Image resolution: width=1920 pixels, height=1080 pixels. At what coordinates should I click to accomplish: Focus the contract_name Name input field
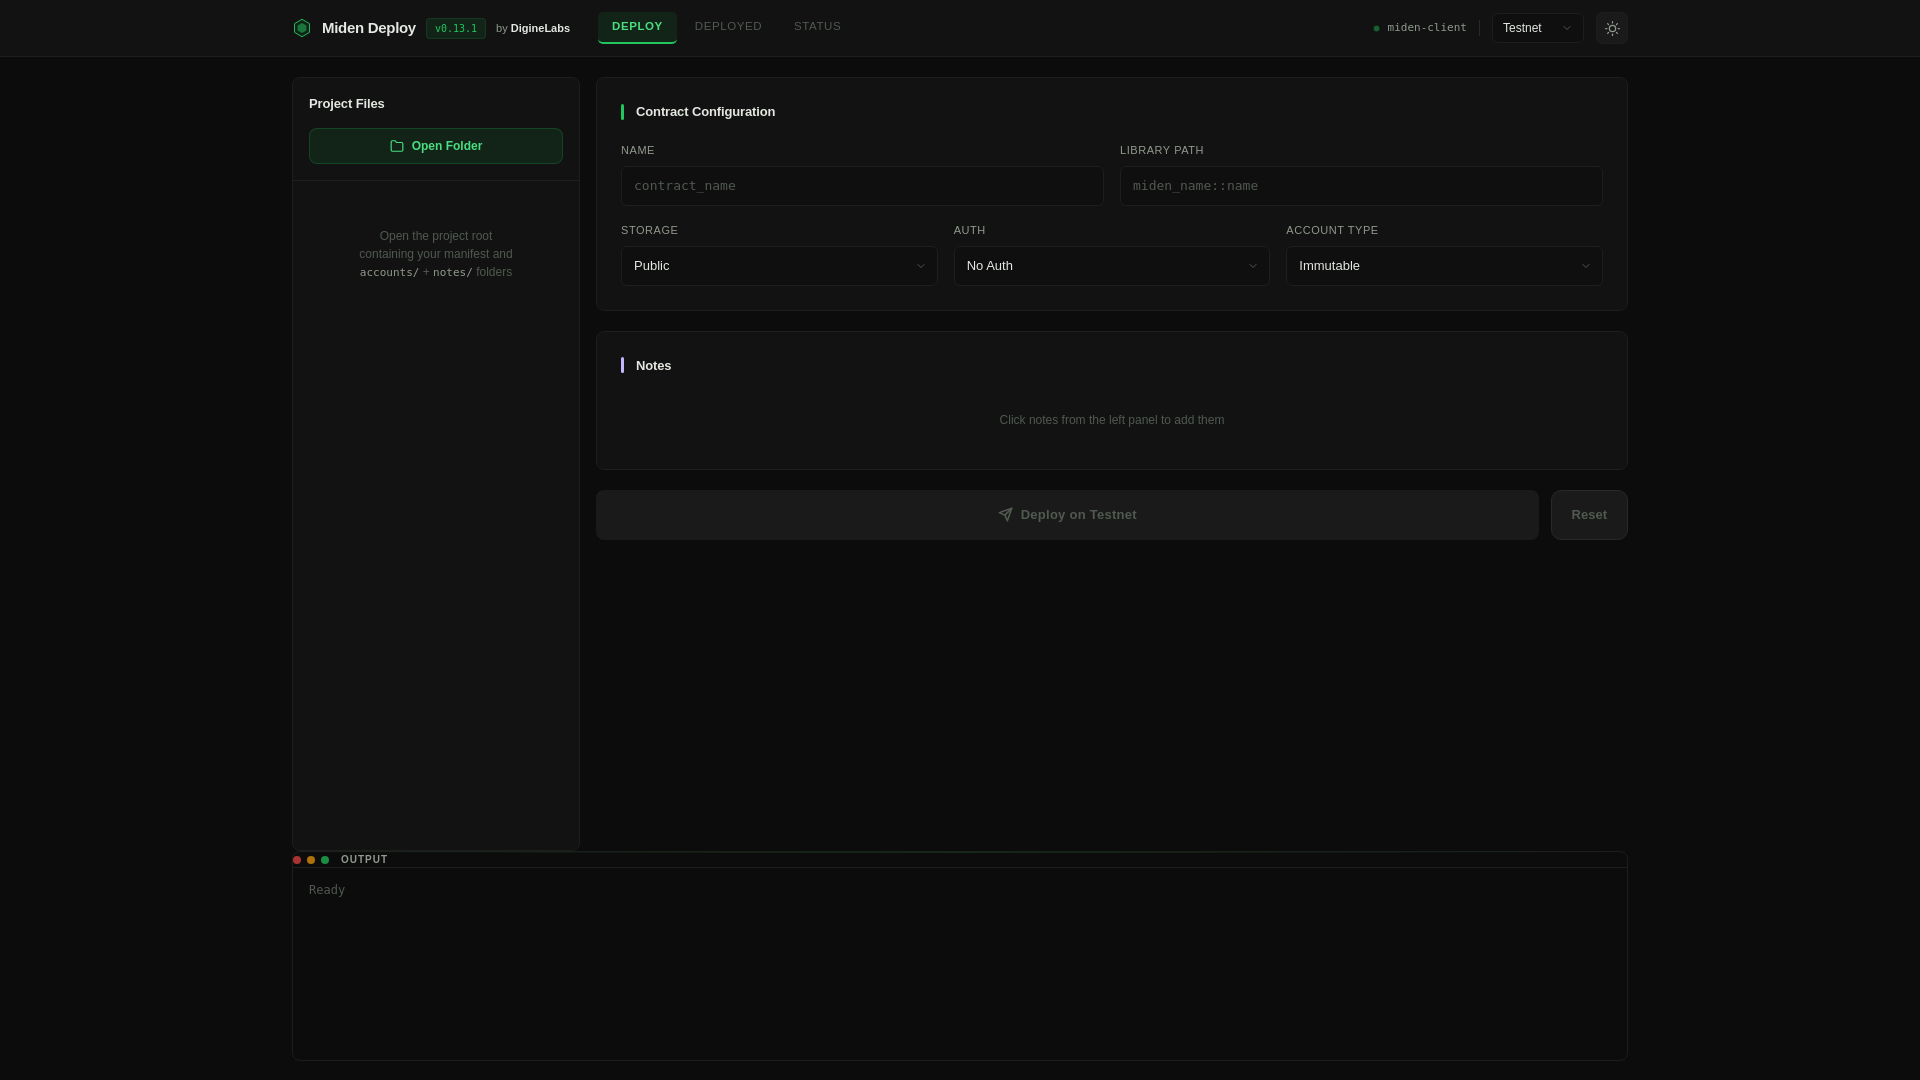[862, 186]
